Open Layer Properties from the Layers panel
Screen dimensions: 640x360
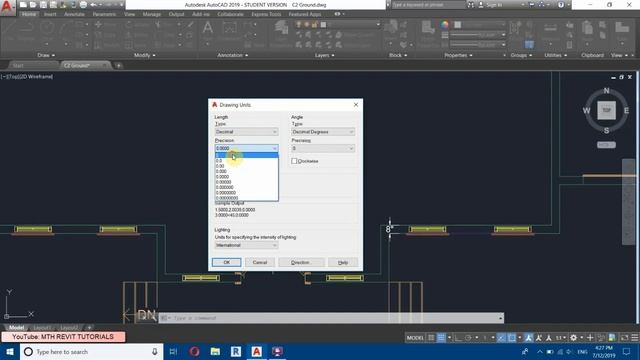[282, 28]
